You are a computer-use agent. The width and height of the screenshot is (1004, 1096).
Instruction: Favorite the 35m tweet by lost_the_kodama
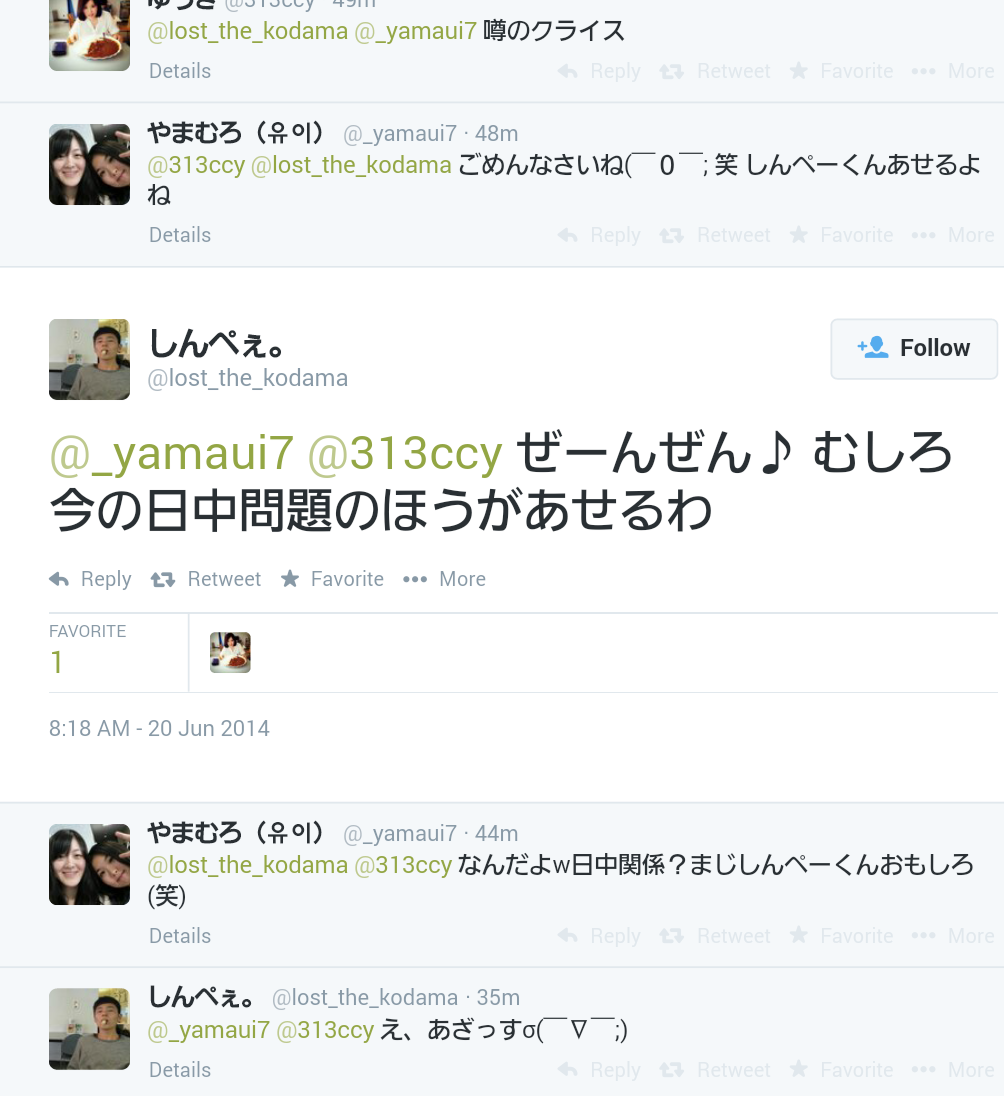click(x=841, y=1070)
